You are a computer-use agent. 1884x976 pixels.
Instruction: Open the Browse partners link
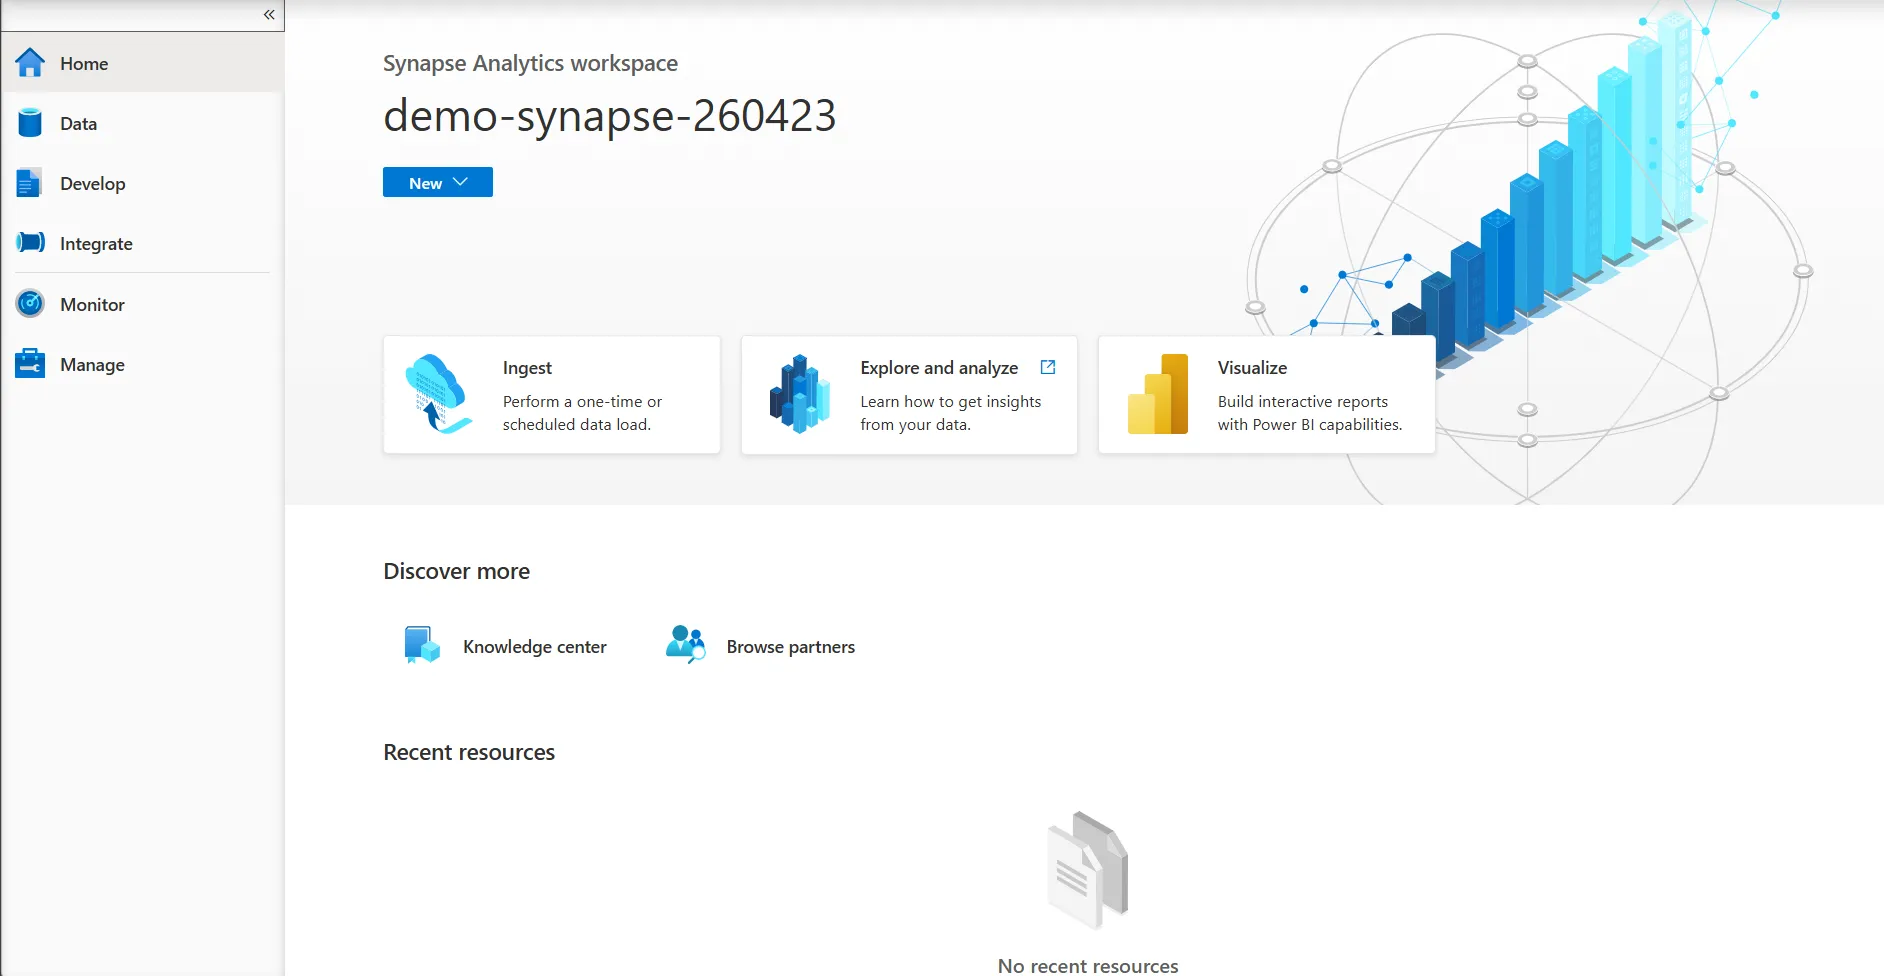click(791, 647)
